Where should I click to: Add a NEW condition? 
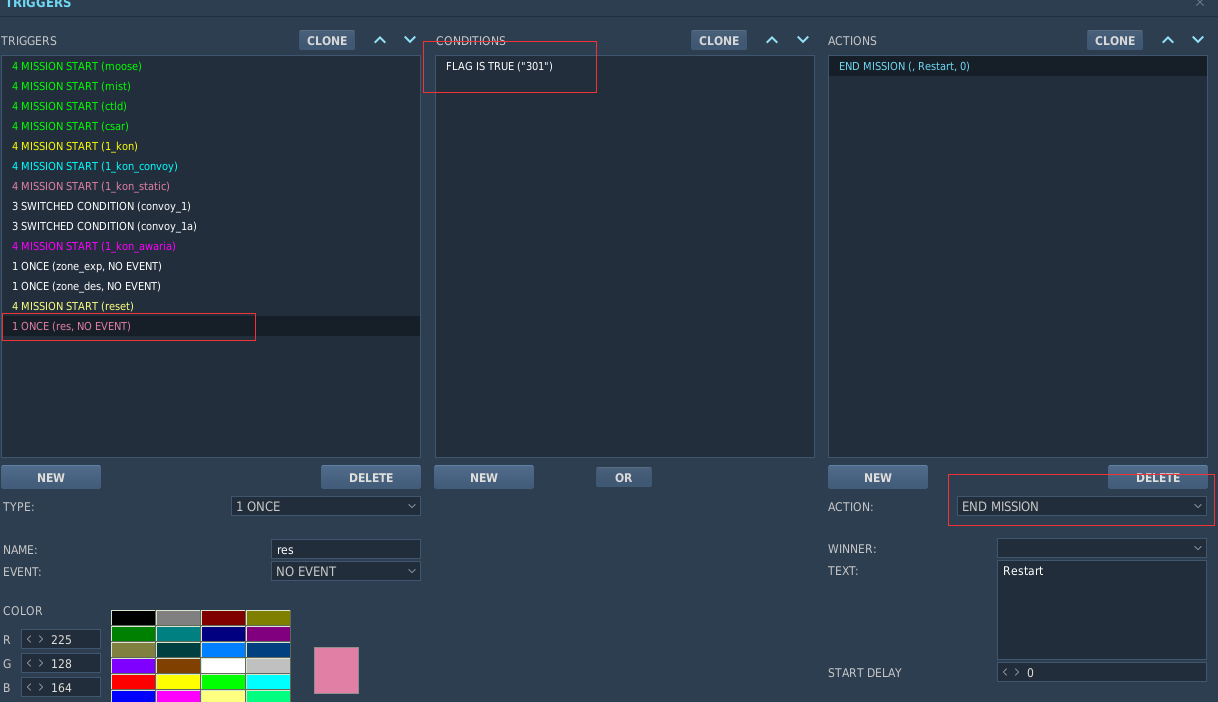484,478
